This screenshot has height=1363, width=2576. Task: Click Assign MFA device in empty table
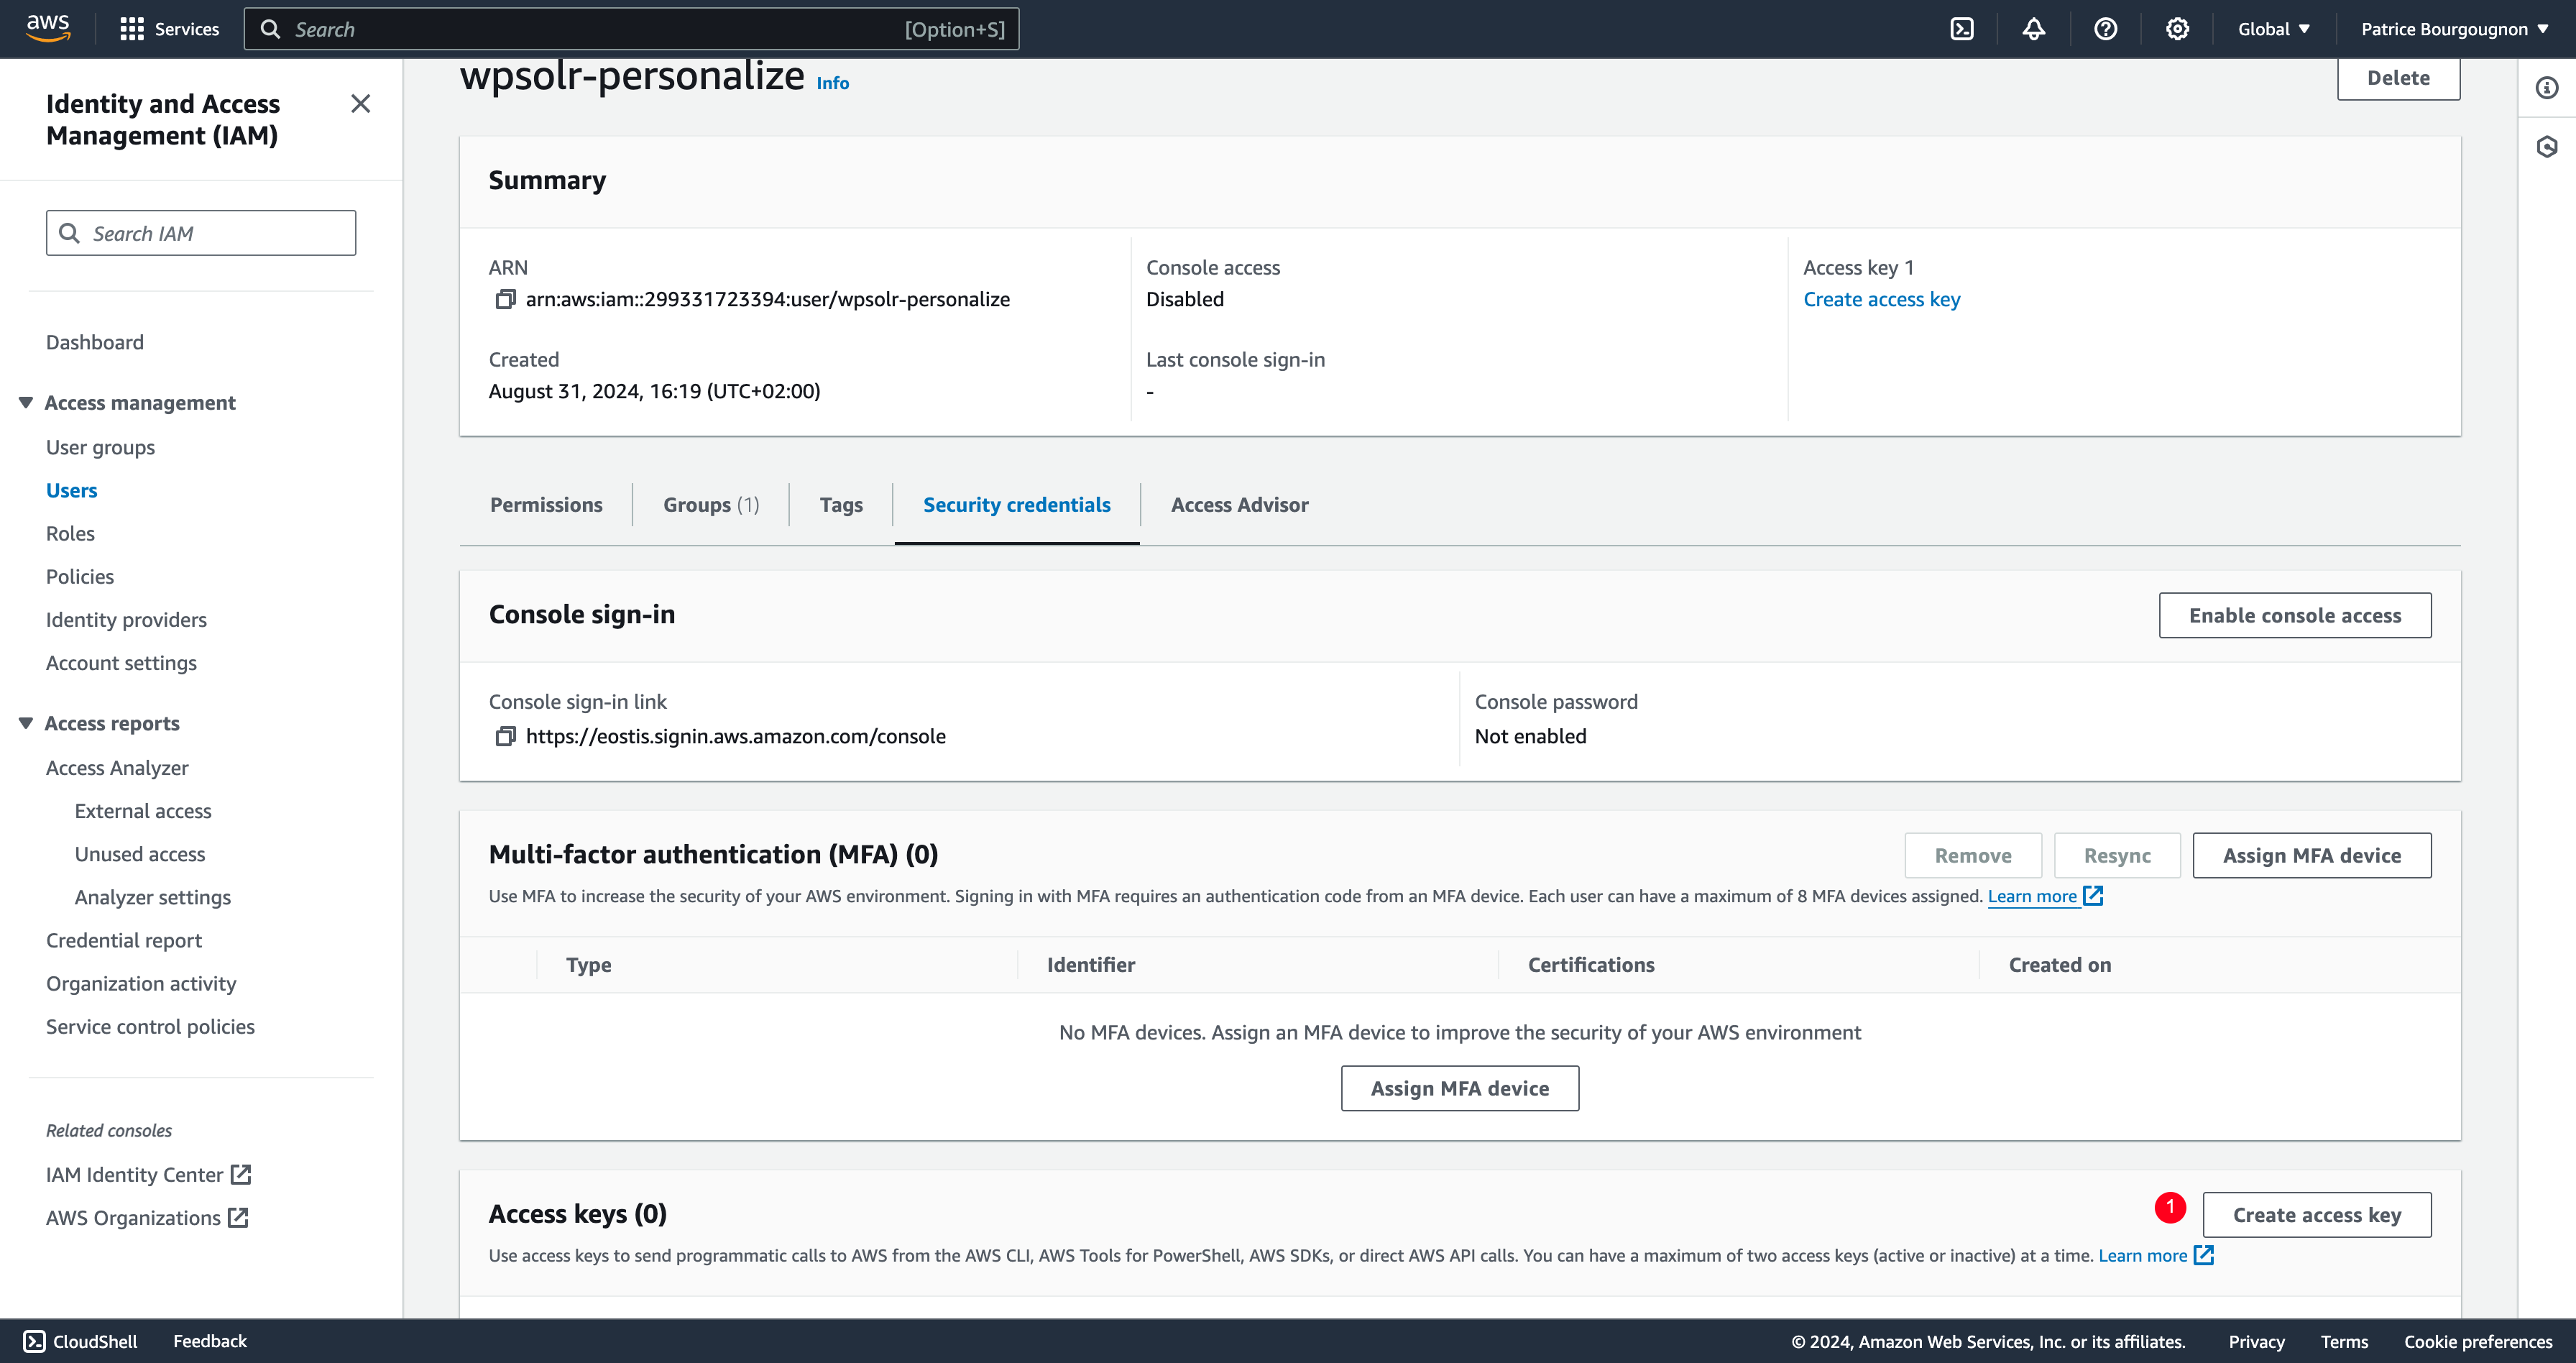click(1460, 1088)
